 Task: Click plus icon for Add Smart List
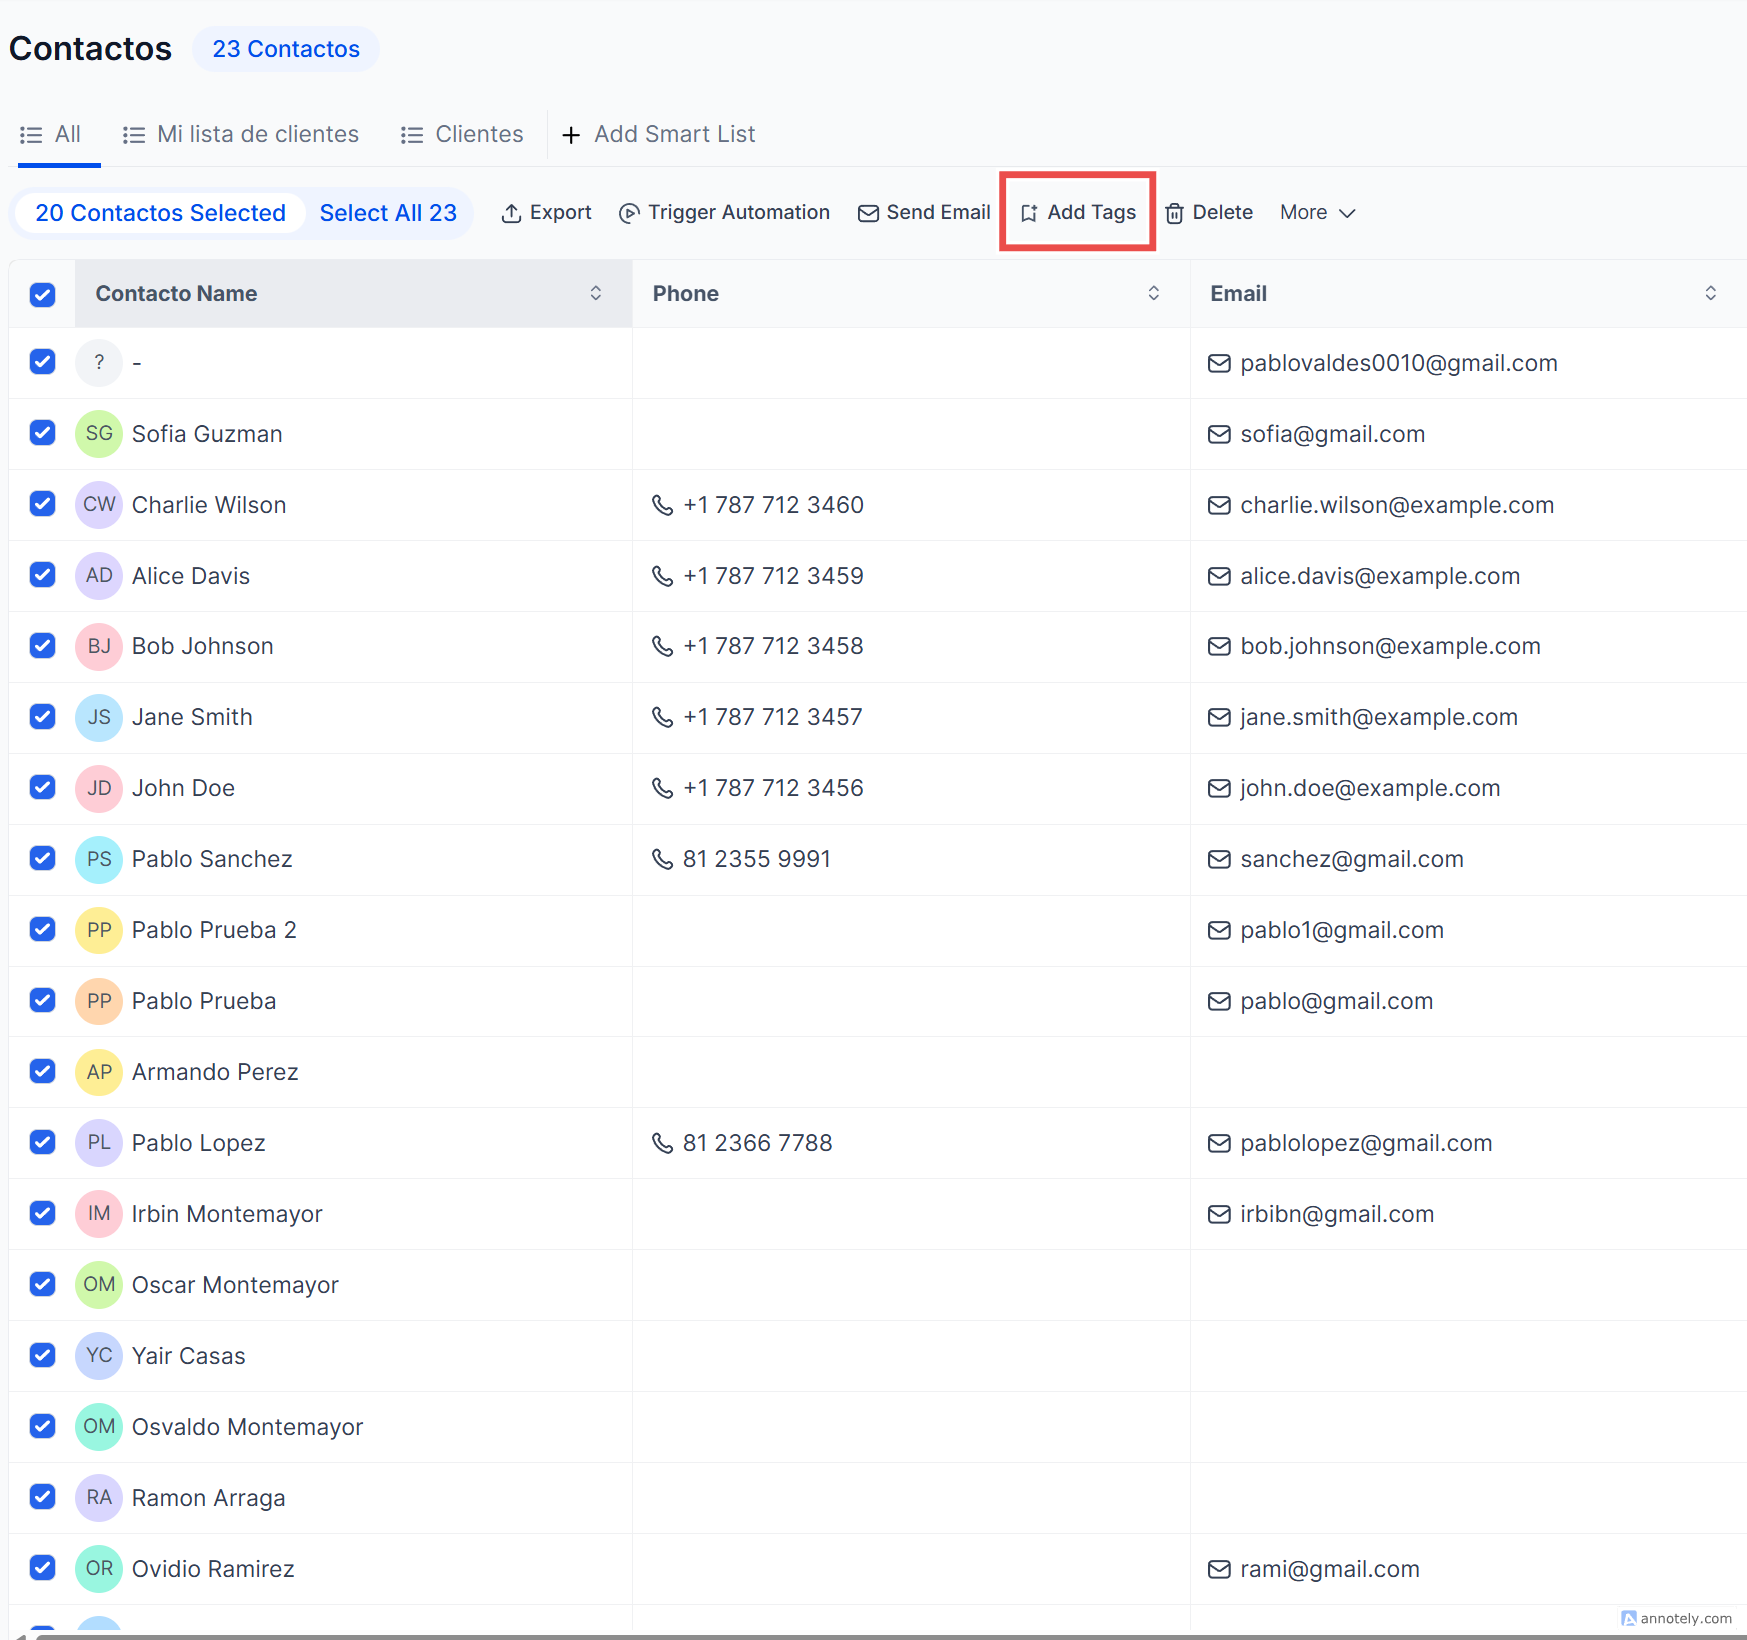pyautogui.click(x=571, y=135)
